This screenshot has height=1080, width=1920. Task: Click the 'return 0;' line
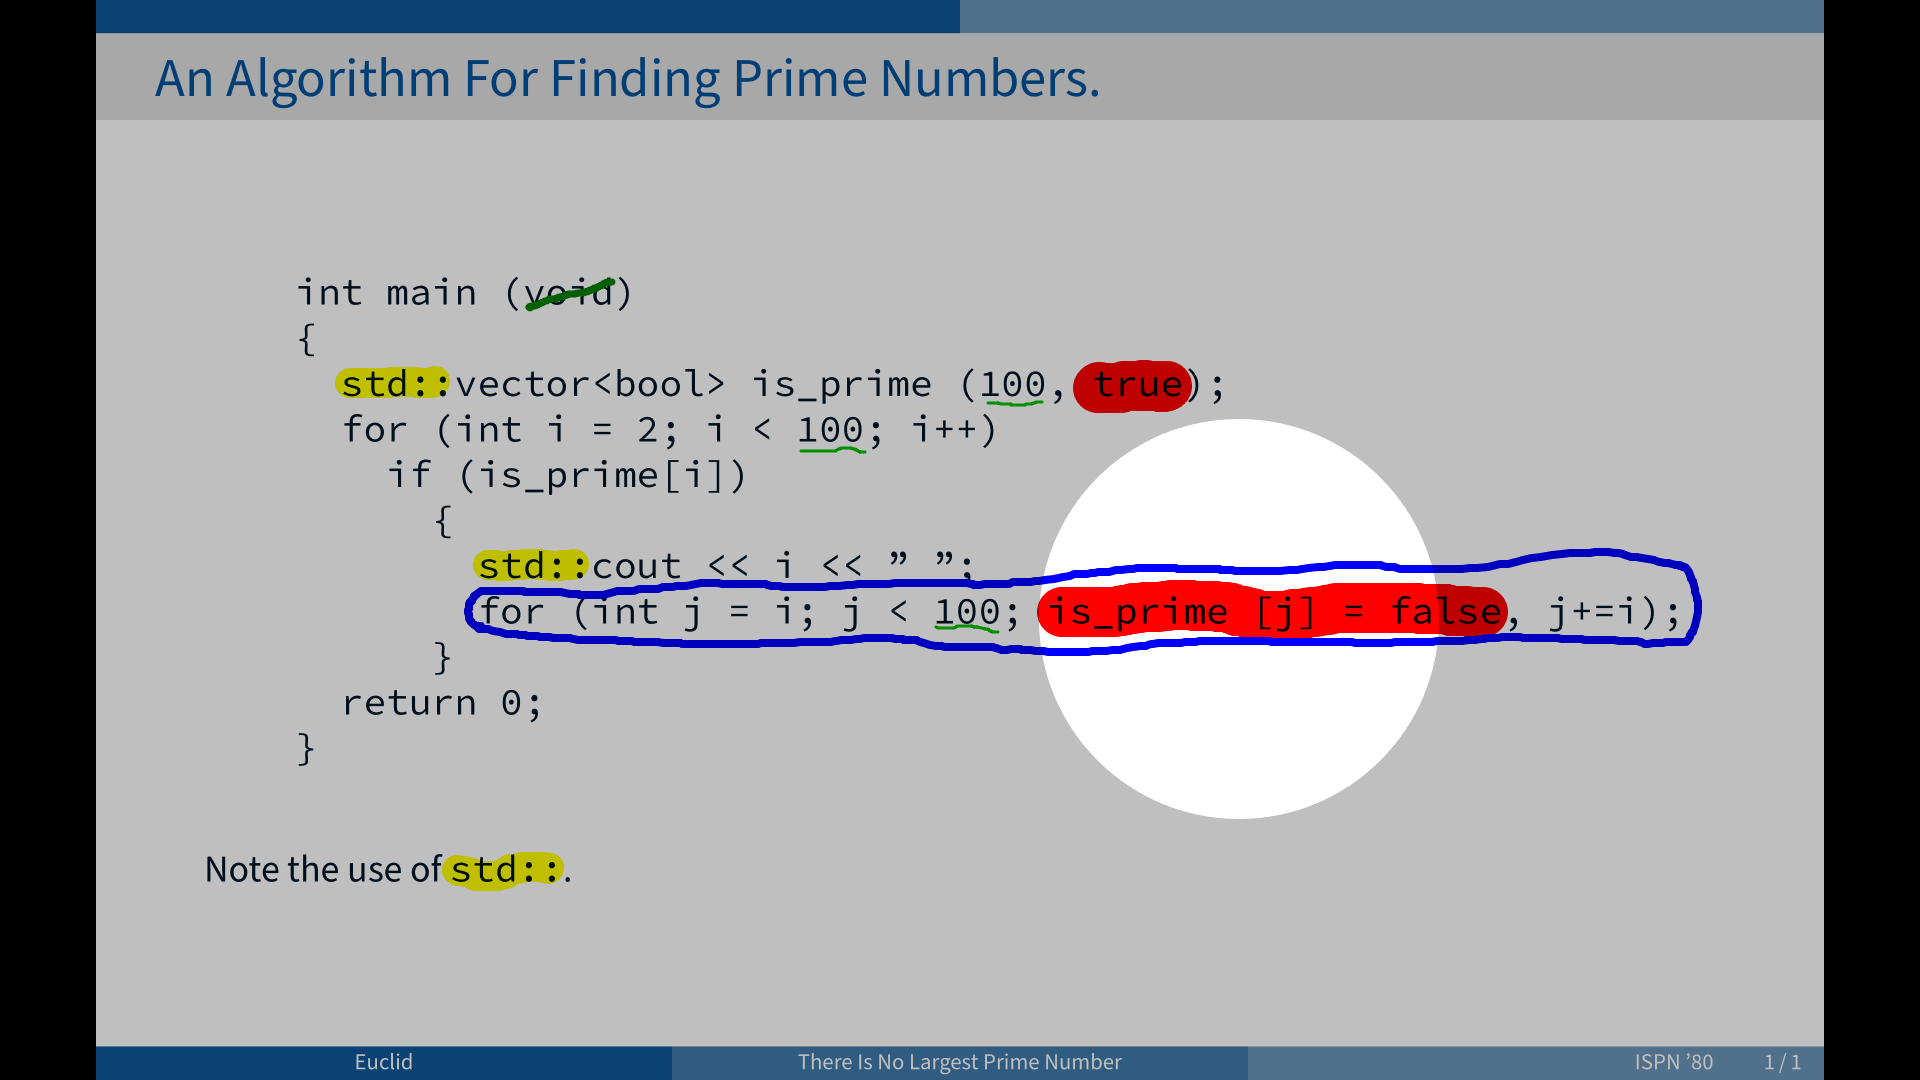point(441,703)
